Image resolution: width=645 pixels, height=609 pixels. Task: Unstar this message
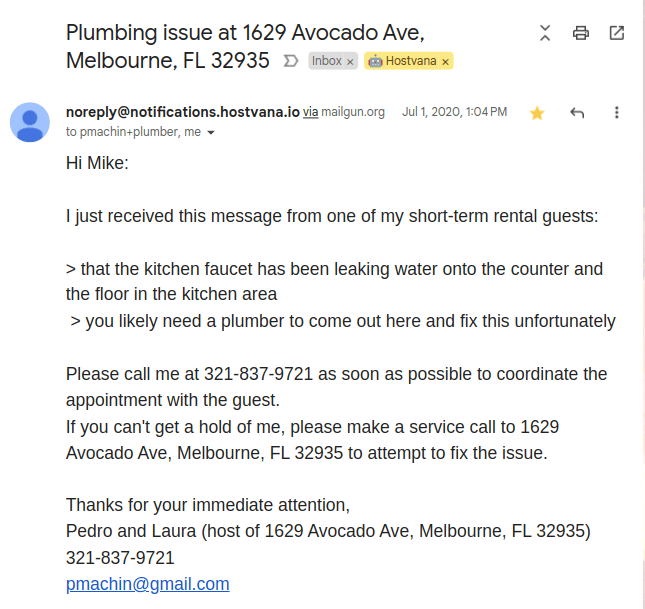(x=537, y=113)
